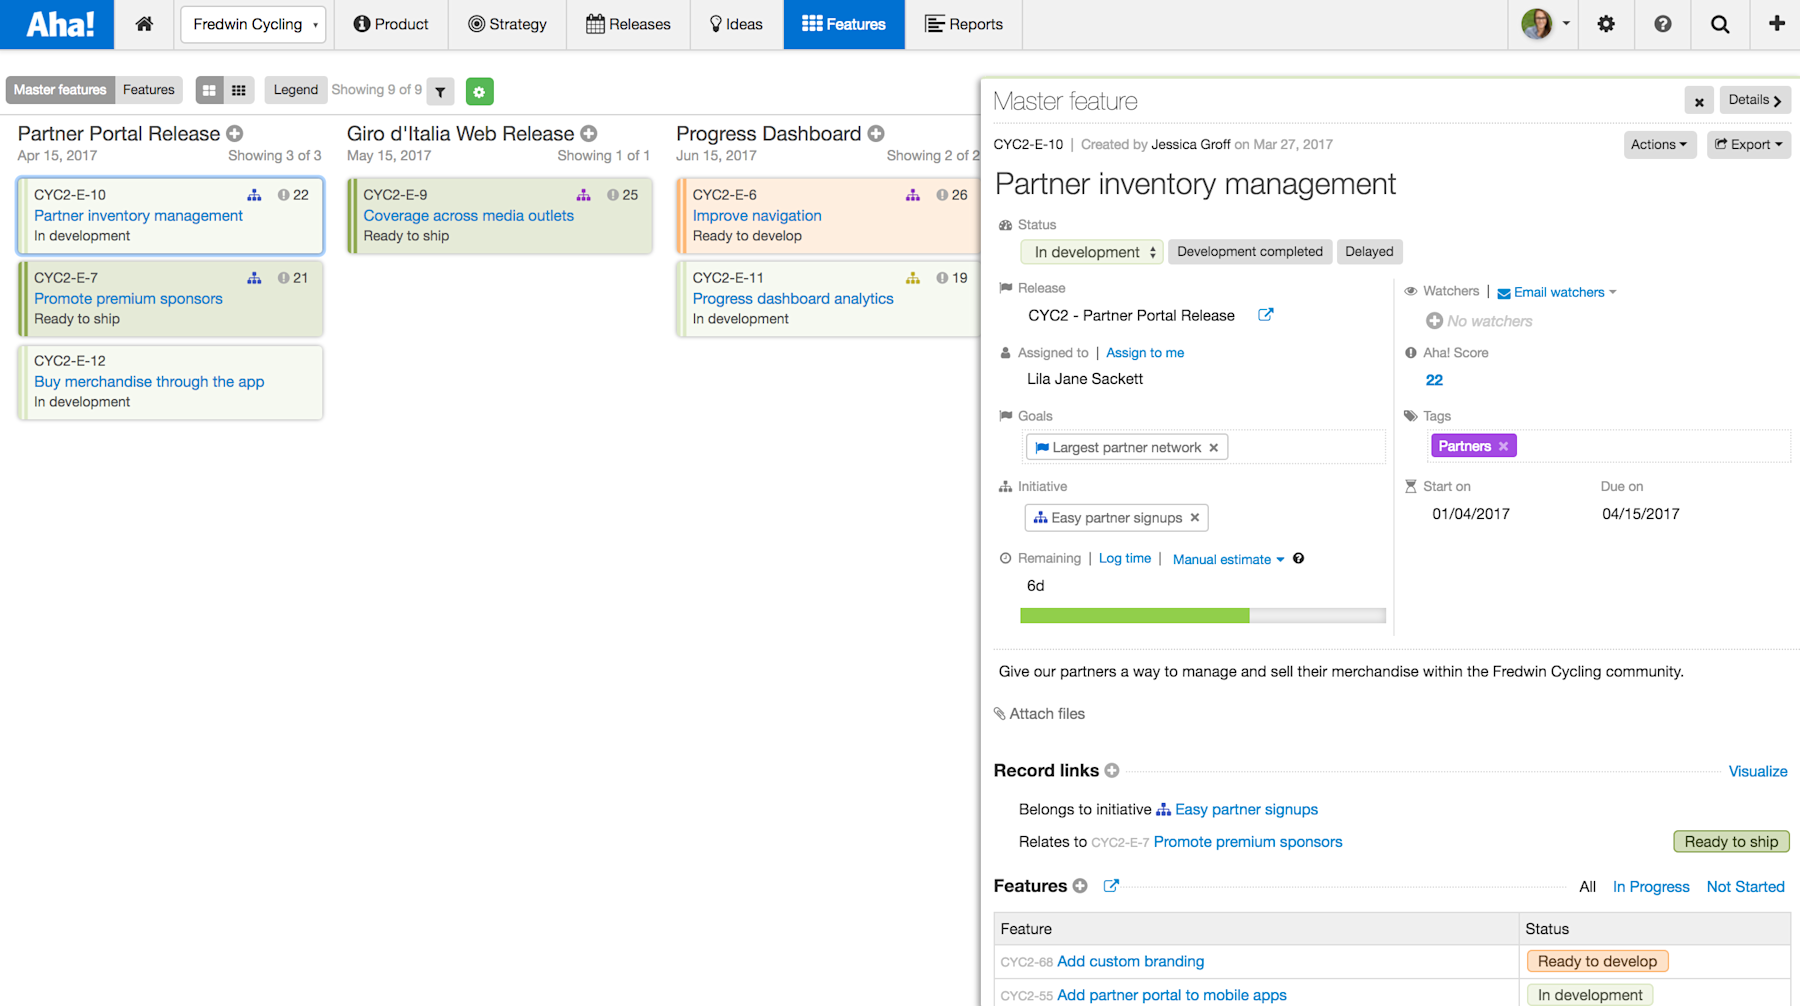This screenshot has width=1800, height=1006.
Task: Click the help question mark icon
Action: click(1663, 23)
